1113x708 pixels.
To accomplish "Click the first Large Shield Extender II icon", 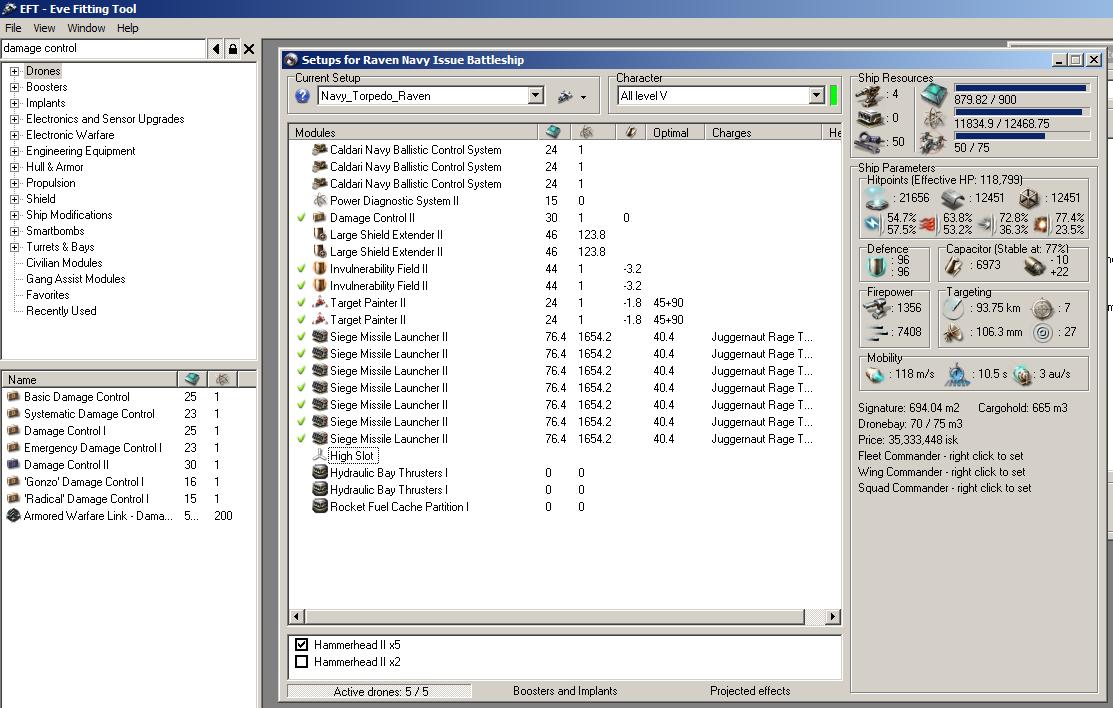I will coord(319,234).
